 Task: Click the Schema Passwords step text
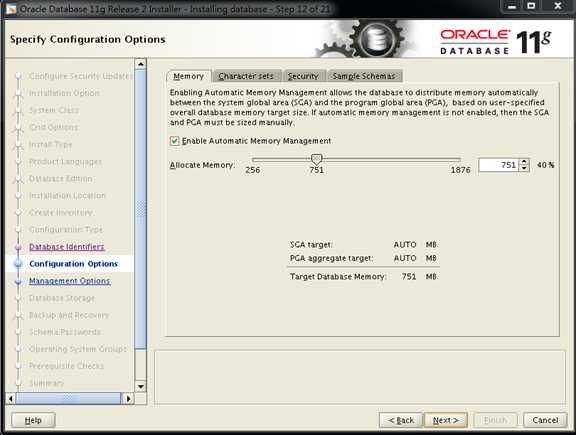(65, 332)
